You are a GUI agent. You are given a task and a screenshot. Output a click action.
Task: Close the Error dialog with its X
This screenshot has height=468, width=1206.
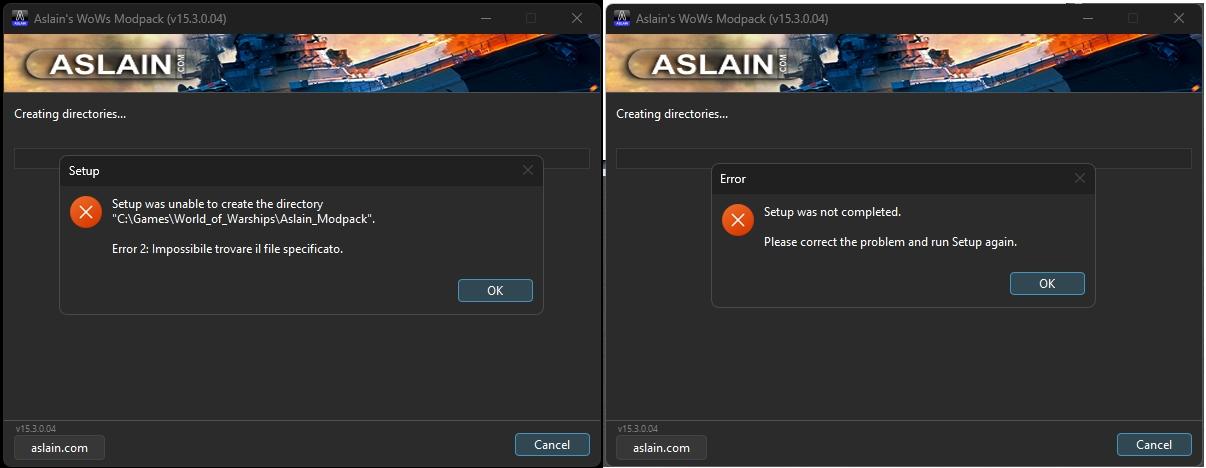[1080, 178]
